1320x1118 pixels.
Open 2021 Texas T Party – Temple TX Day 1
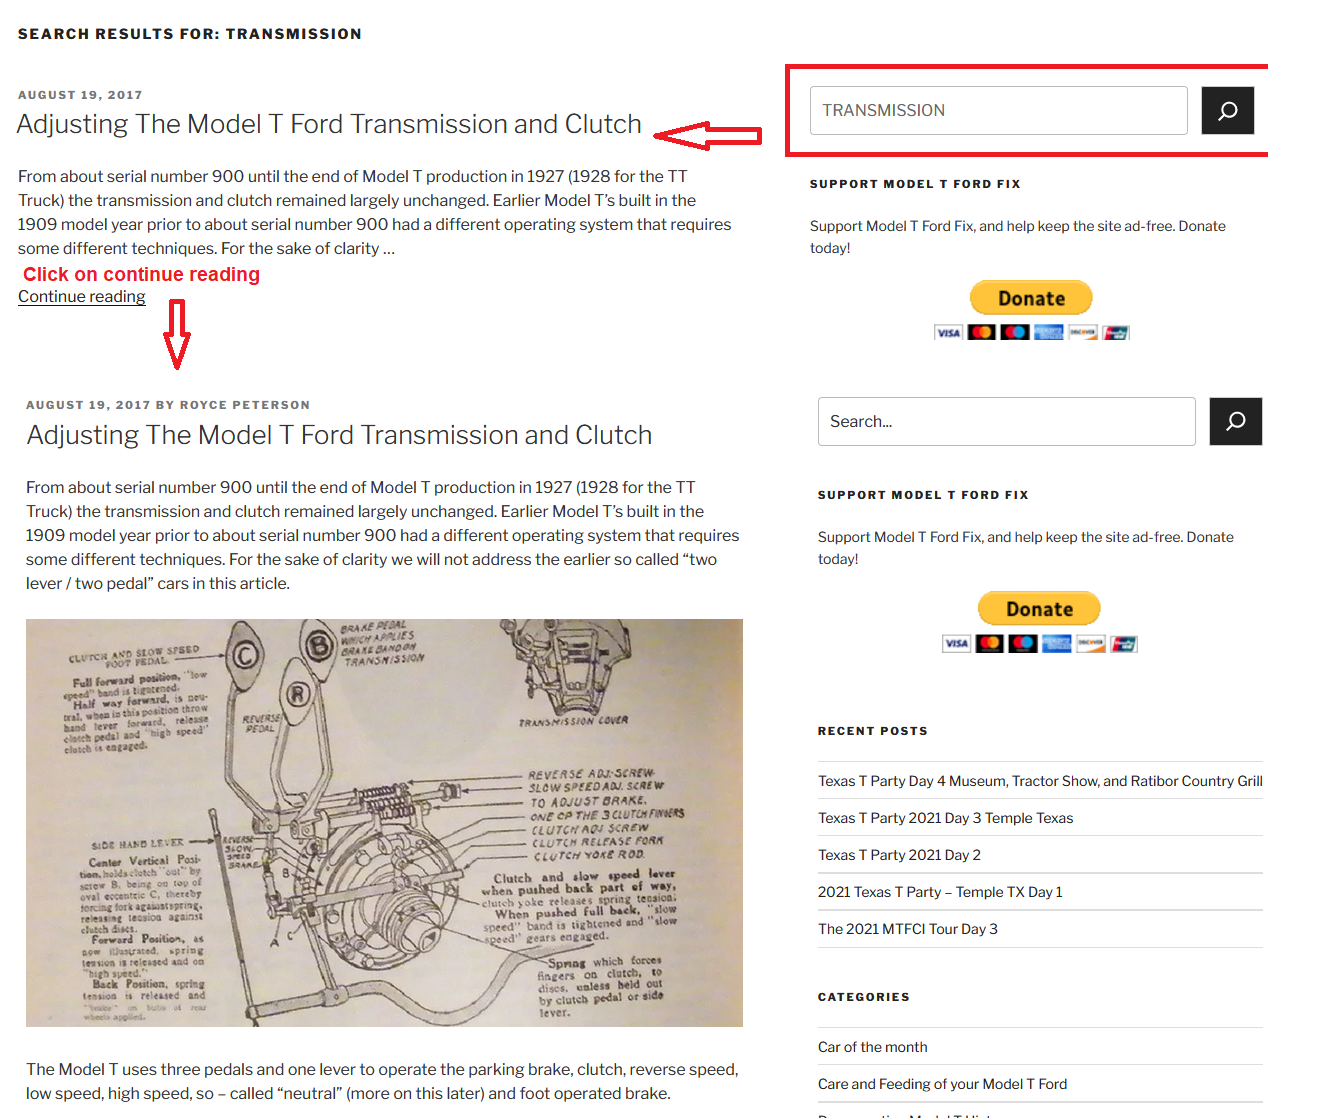[940, 892]
